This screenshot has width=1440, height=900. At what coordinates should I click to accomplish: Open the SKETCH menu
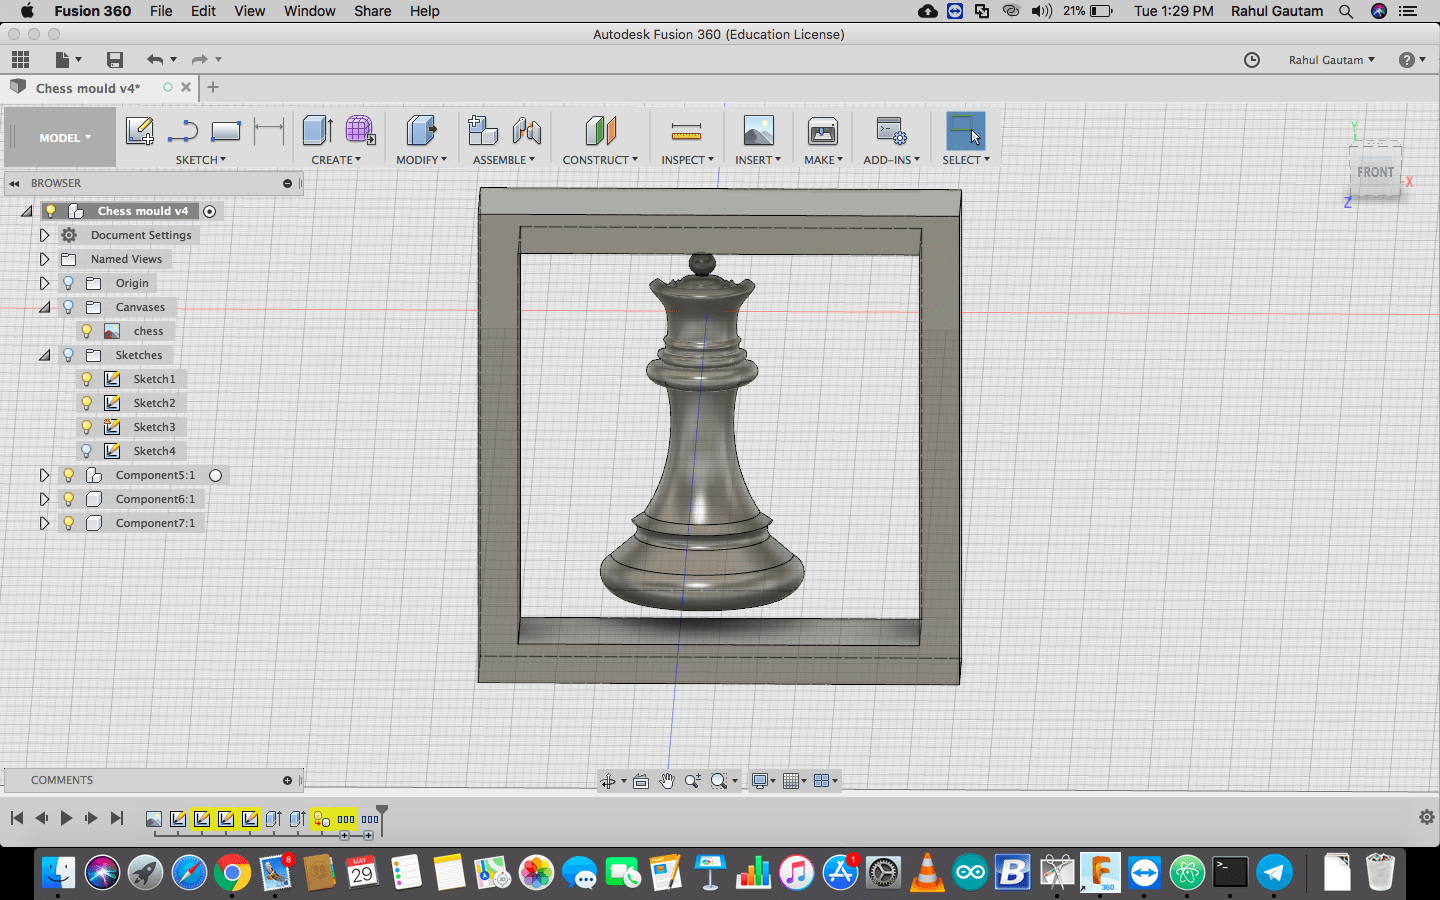[201, 160]
